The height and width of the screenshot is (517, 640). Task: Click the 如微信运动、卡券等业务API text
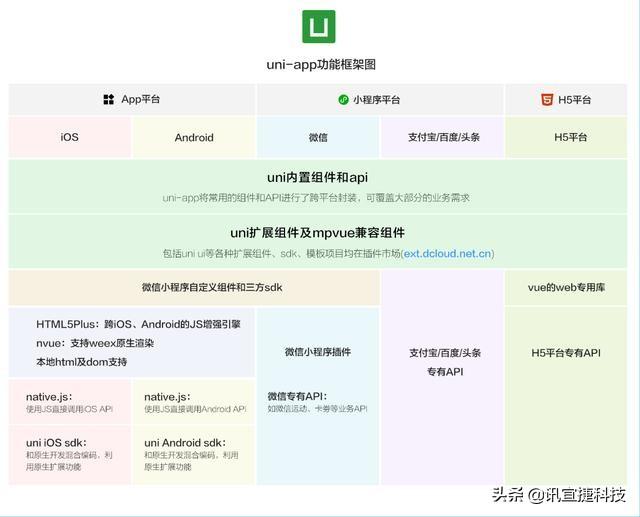click(x=318, y=408)
